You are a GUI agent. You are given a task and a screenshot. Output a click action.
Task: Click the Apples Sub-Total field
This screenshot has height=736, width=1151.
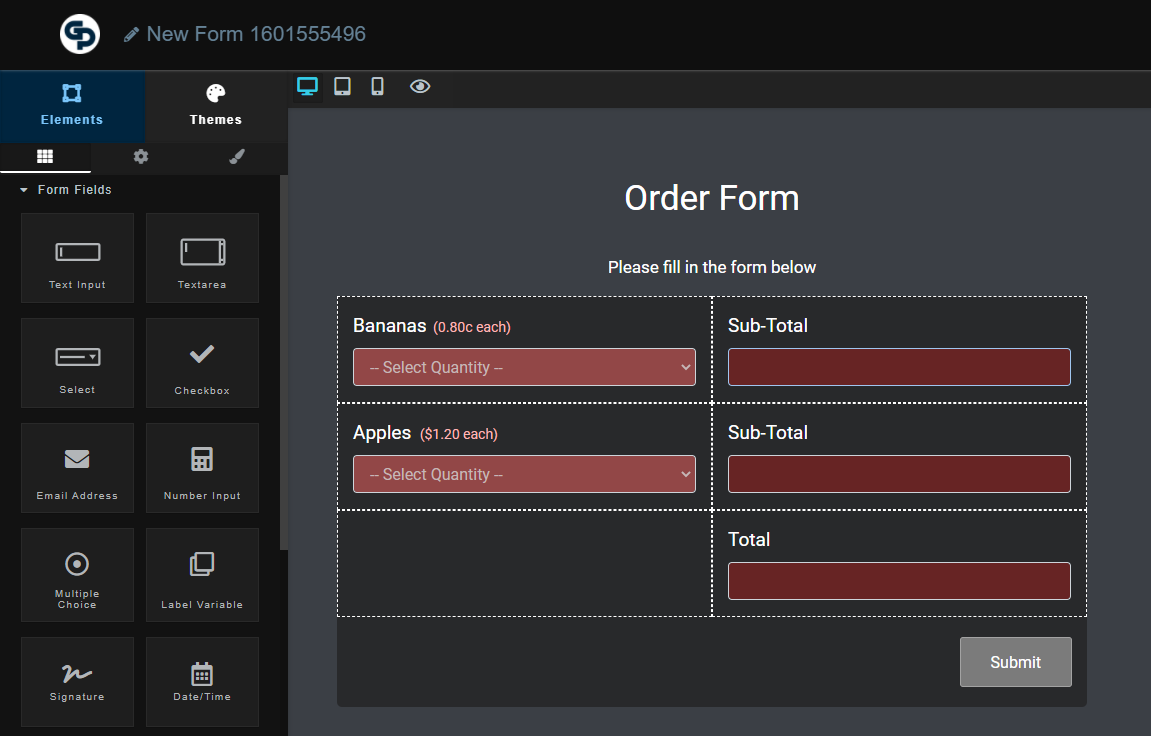point(899,474)
